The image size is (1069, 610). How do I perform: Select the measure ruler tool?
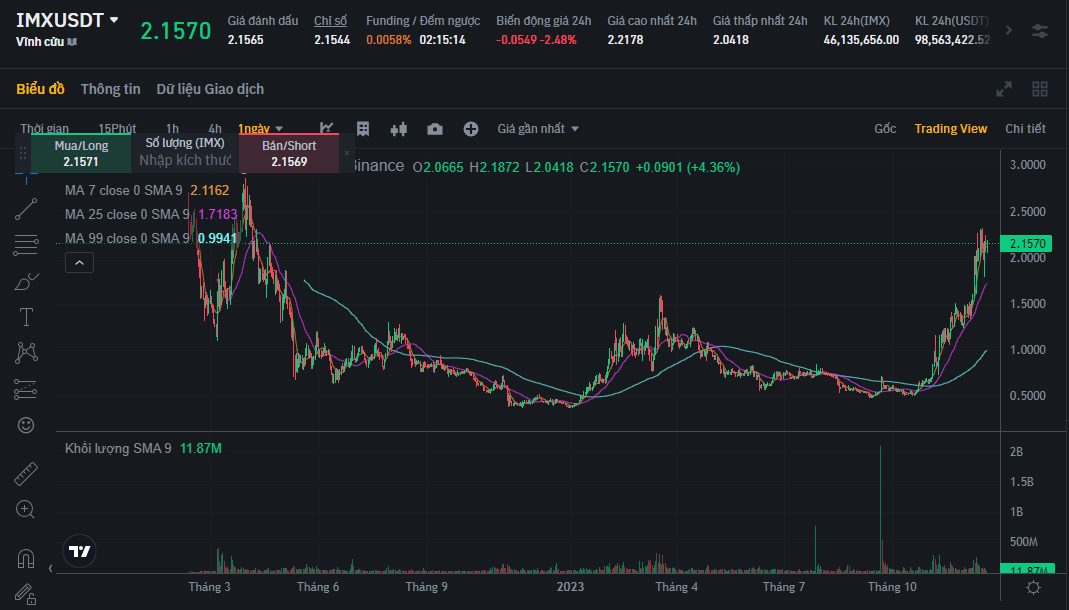(25, 473)
